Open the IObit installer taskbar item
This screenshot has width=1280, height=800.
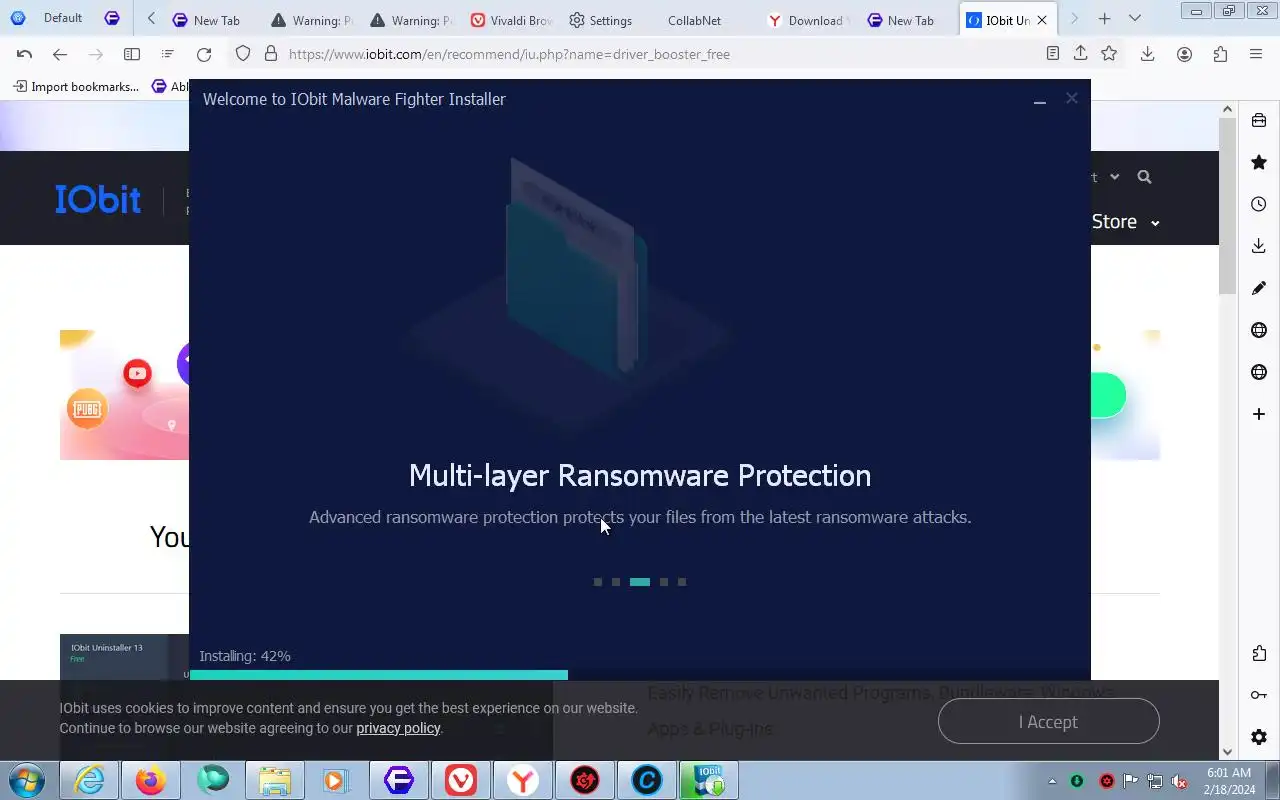[709, 780]
